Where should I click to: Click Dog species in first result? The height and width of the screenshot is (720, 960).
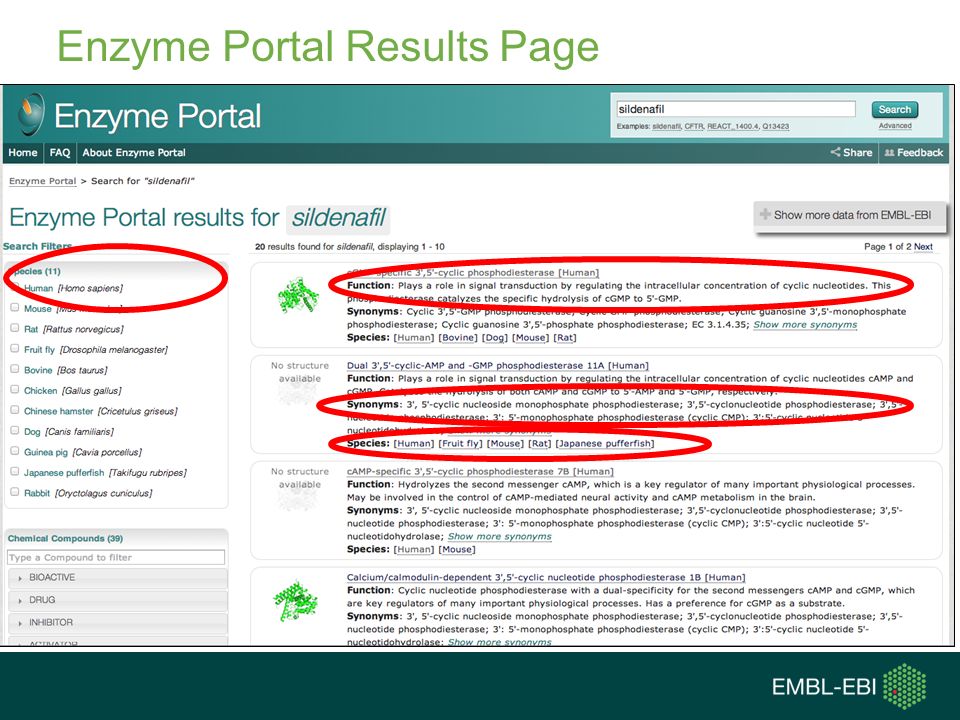tap(495, 337)
